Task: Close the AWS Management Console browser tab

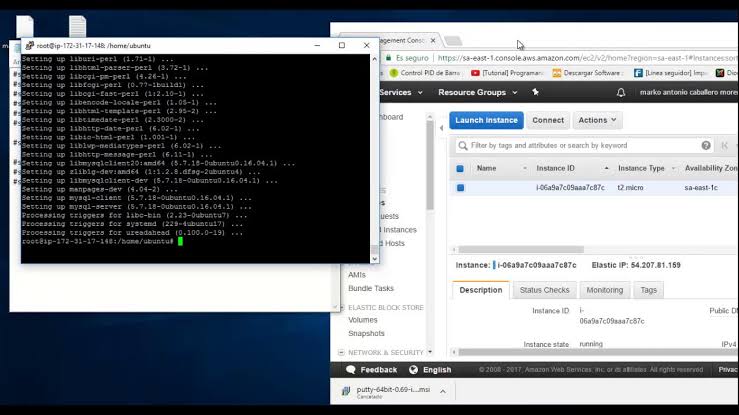Action: click(433, 41)
